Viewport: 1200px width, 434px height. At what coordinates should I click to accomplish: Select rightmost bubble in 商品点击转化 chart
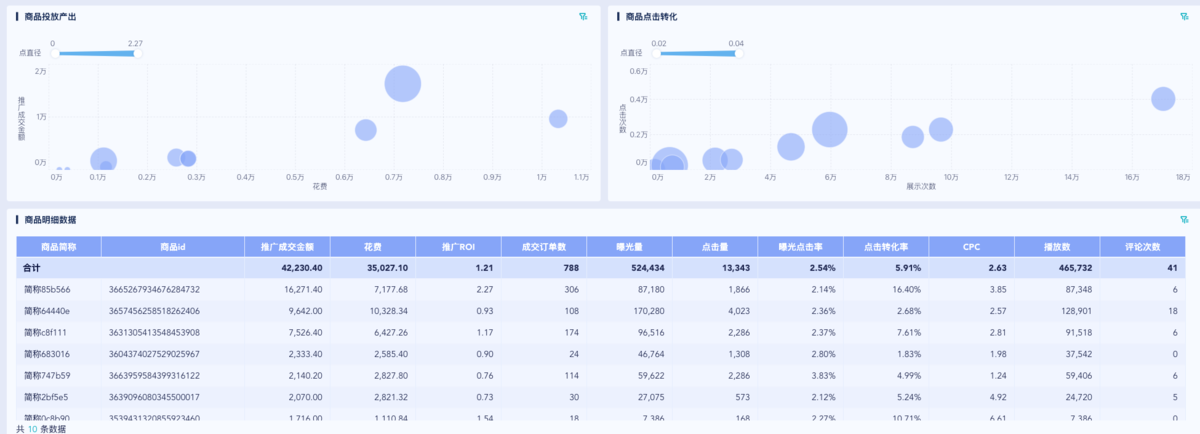point(1162,99)
